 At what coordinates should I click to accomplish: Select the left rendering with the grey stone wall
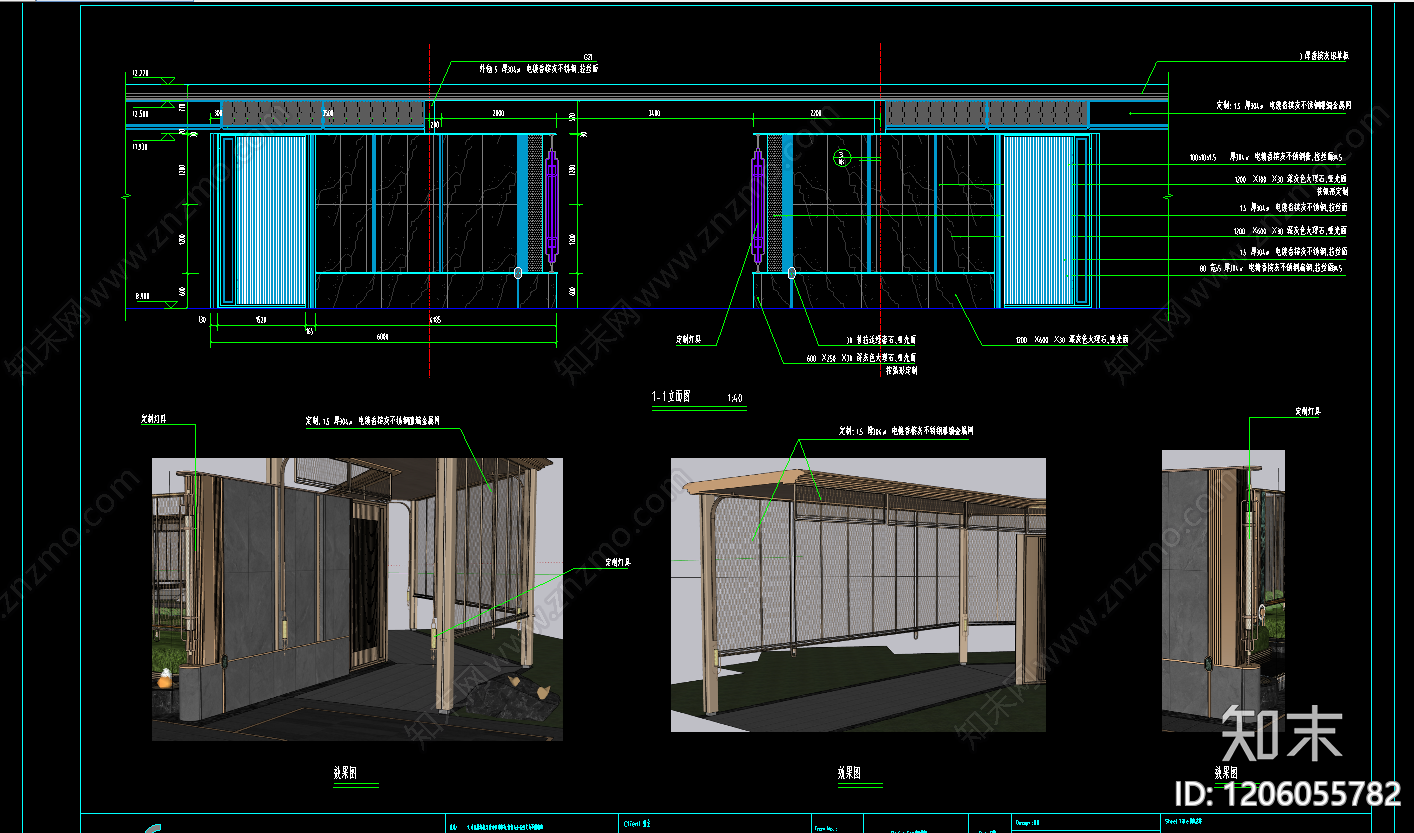(x=357, y=599)
